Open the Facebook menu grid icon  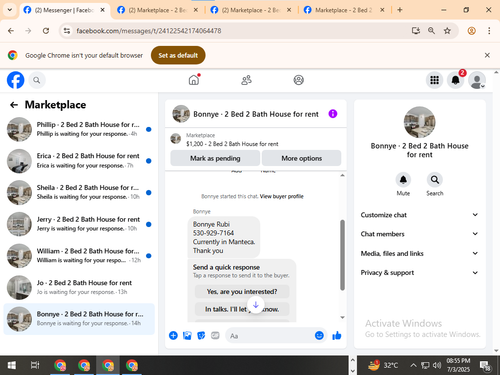tap(434, 80)
